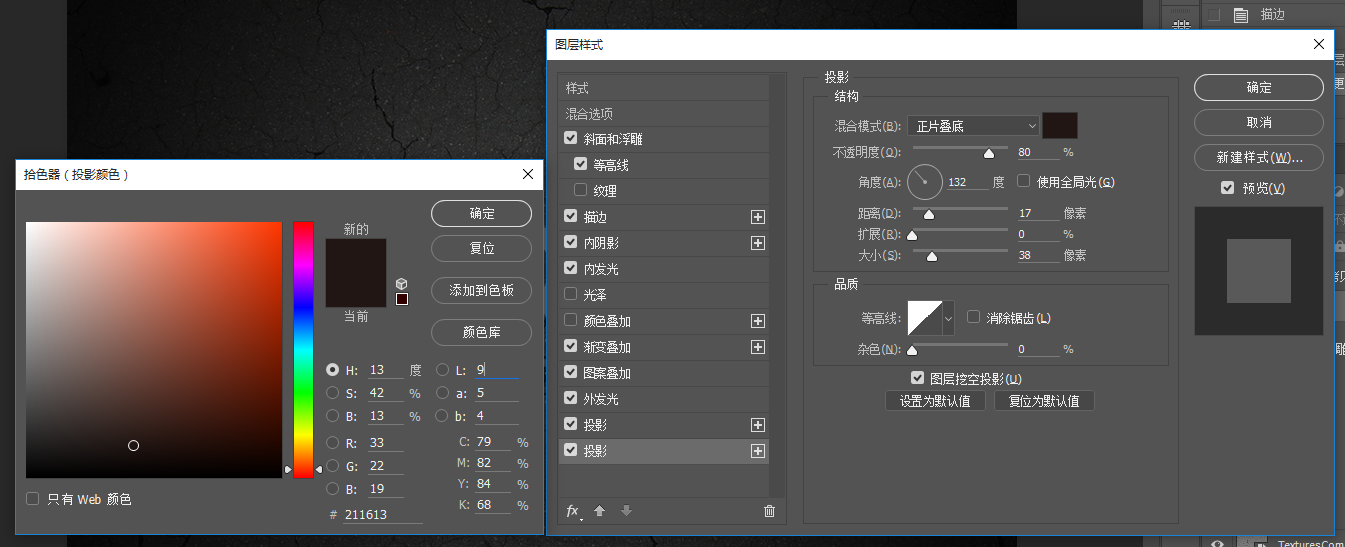Click the vertical hue spectrum slider
The height and width of the screenshot is (547, 1345).
[x=303, y=350]
